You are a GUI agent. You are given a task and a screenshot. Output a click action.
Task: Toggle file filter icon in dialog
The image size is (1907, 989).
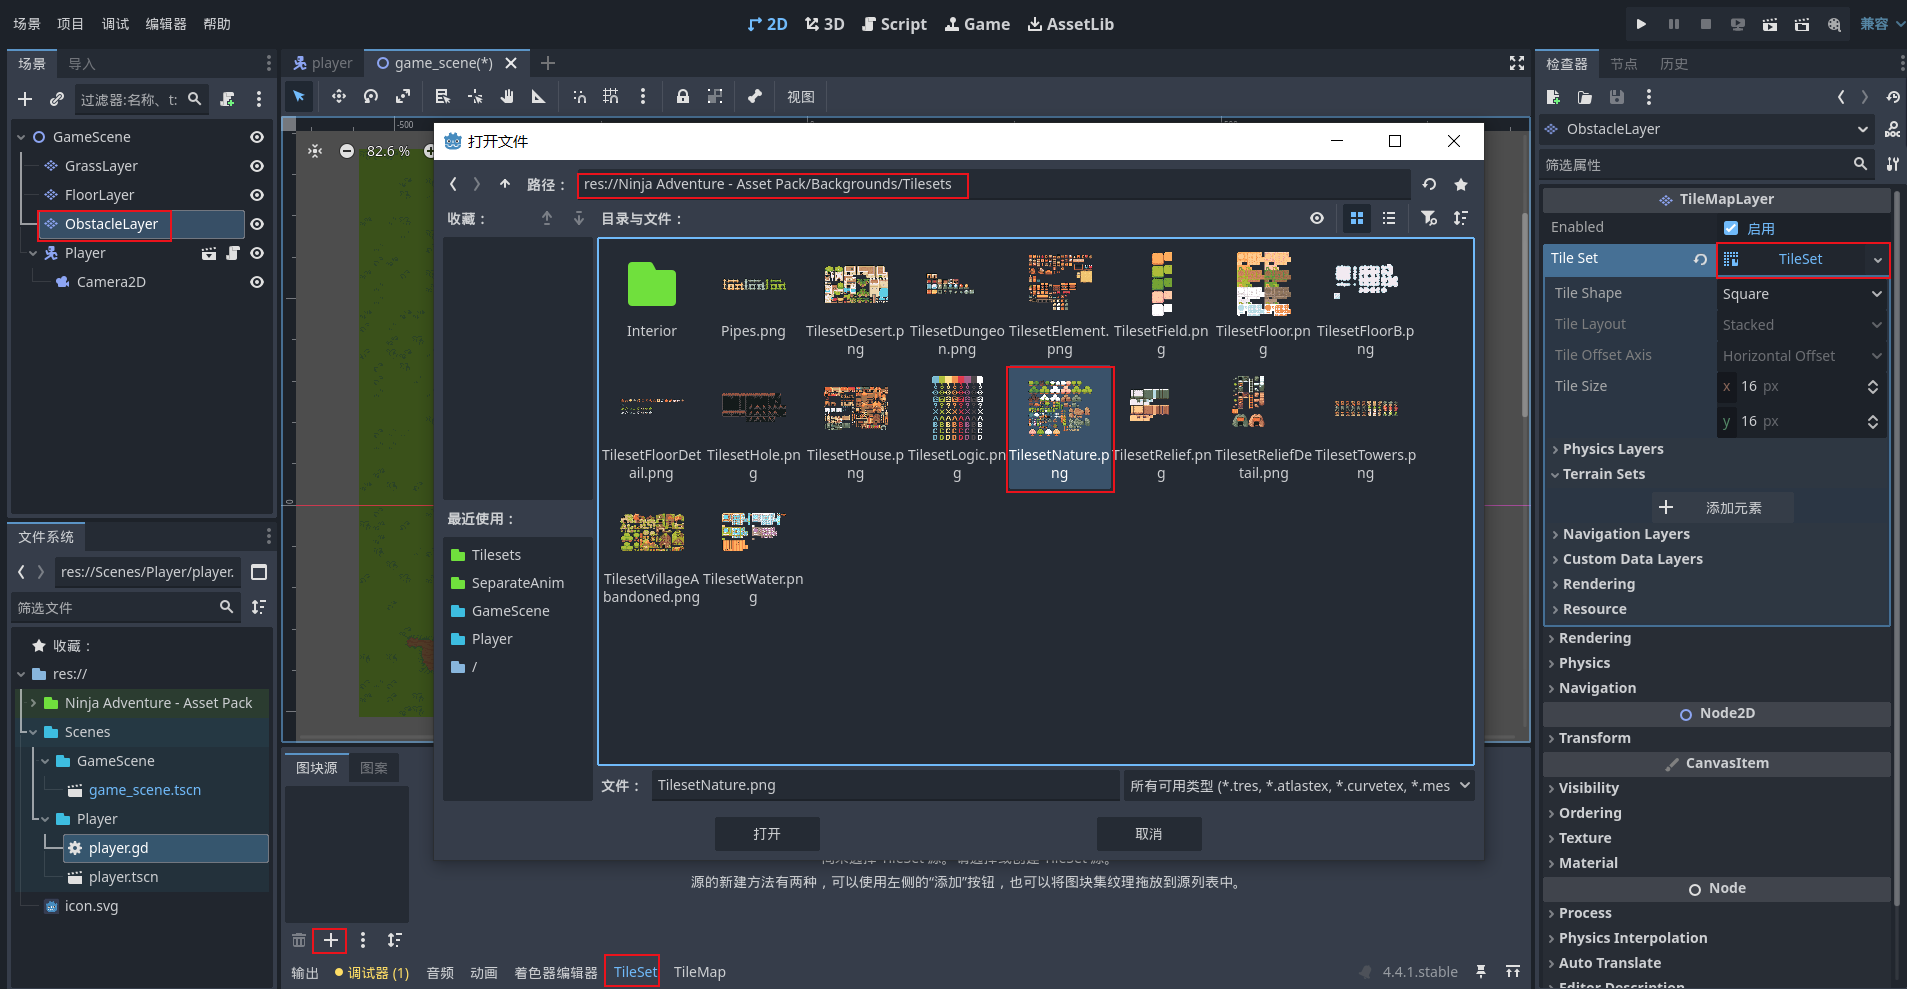click(x=1429, y=218)
